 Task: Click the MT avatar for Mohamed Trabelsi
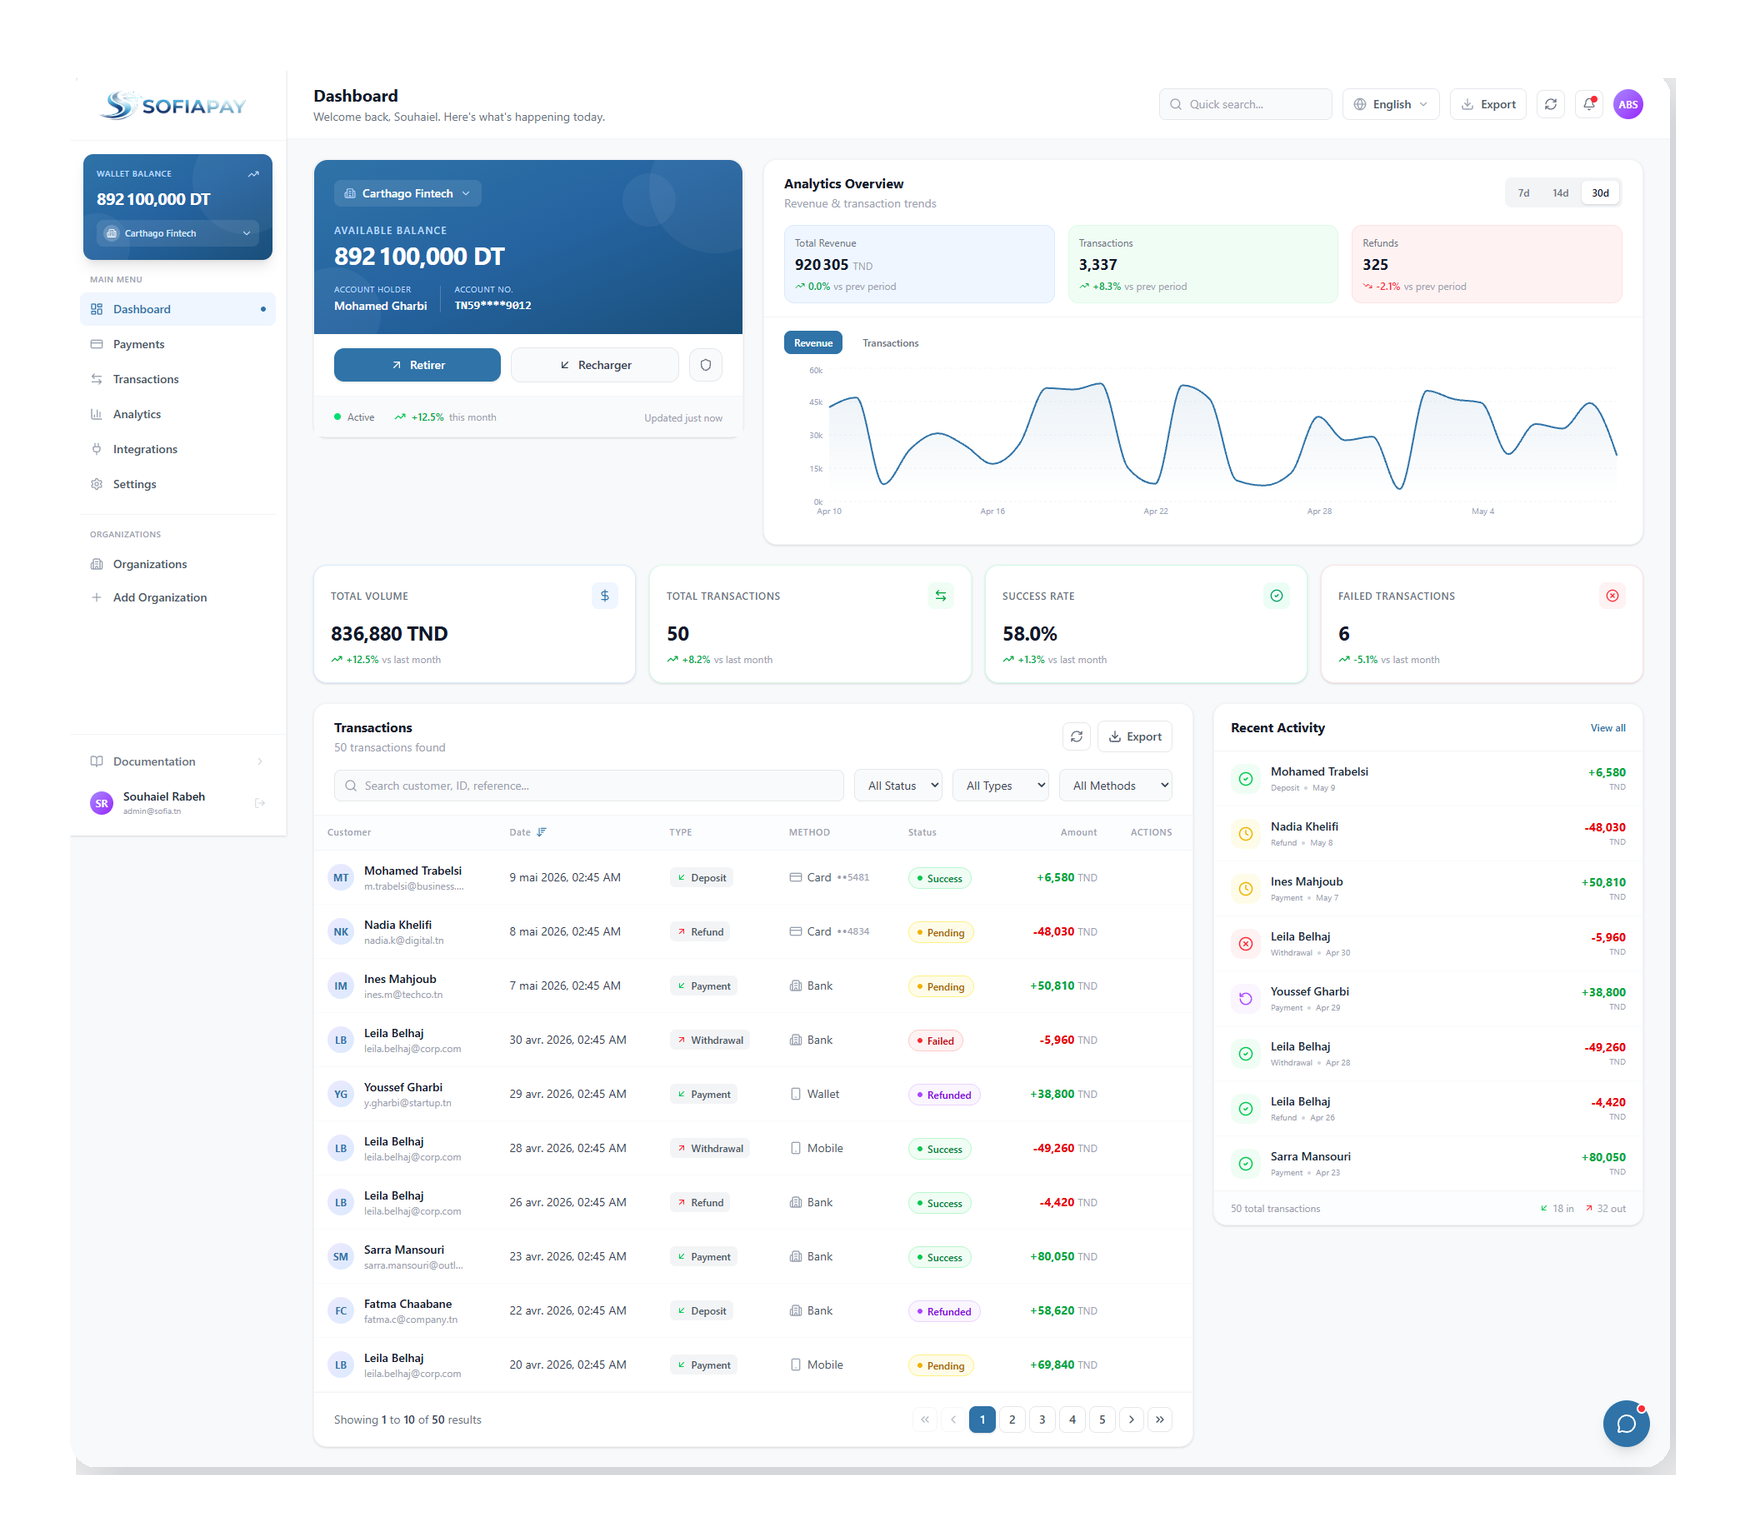tap(341, 878)
